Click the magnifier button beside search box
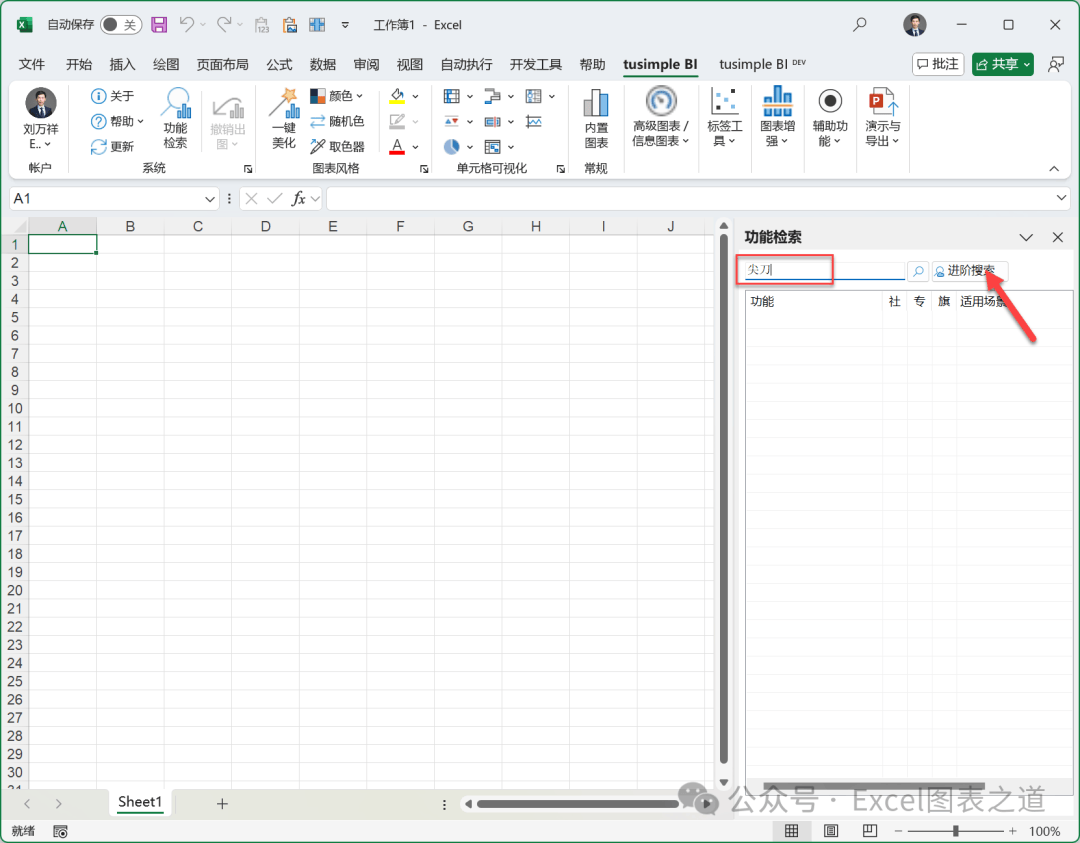 [x=917, y=271]
